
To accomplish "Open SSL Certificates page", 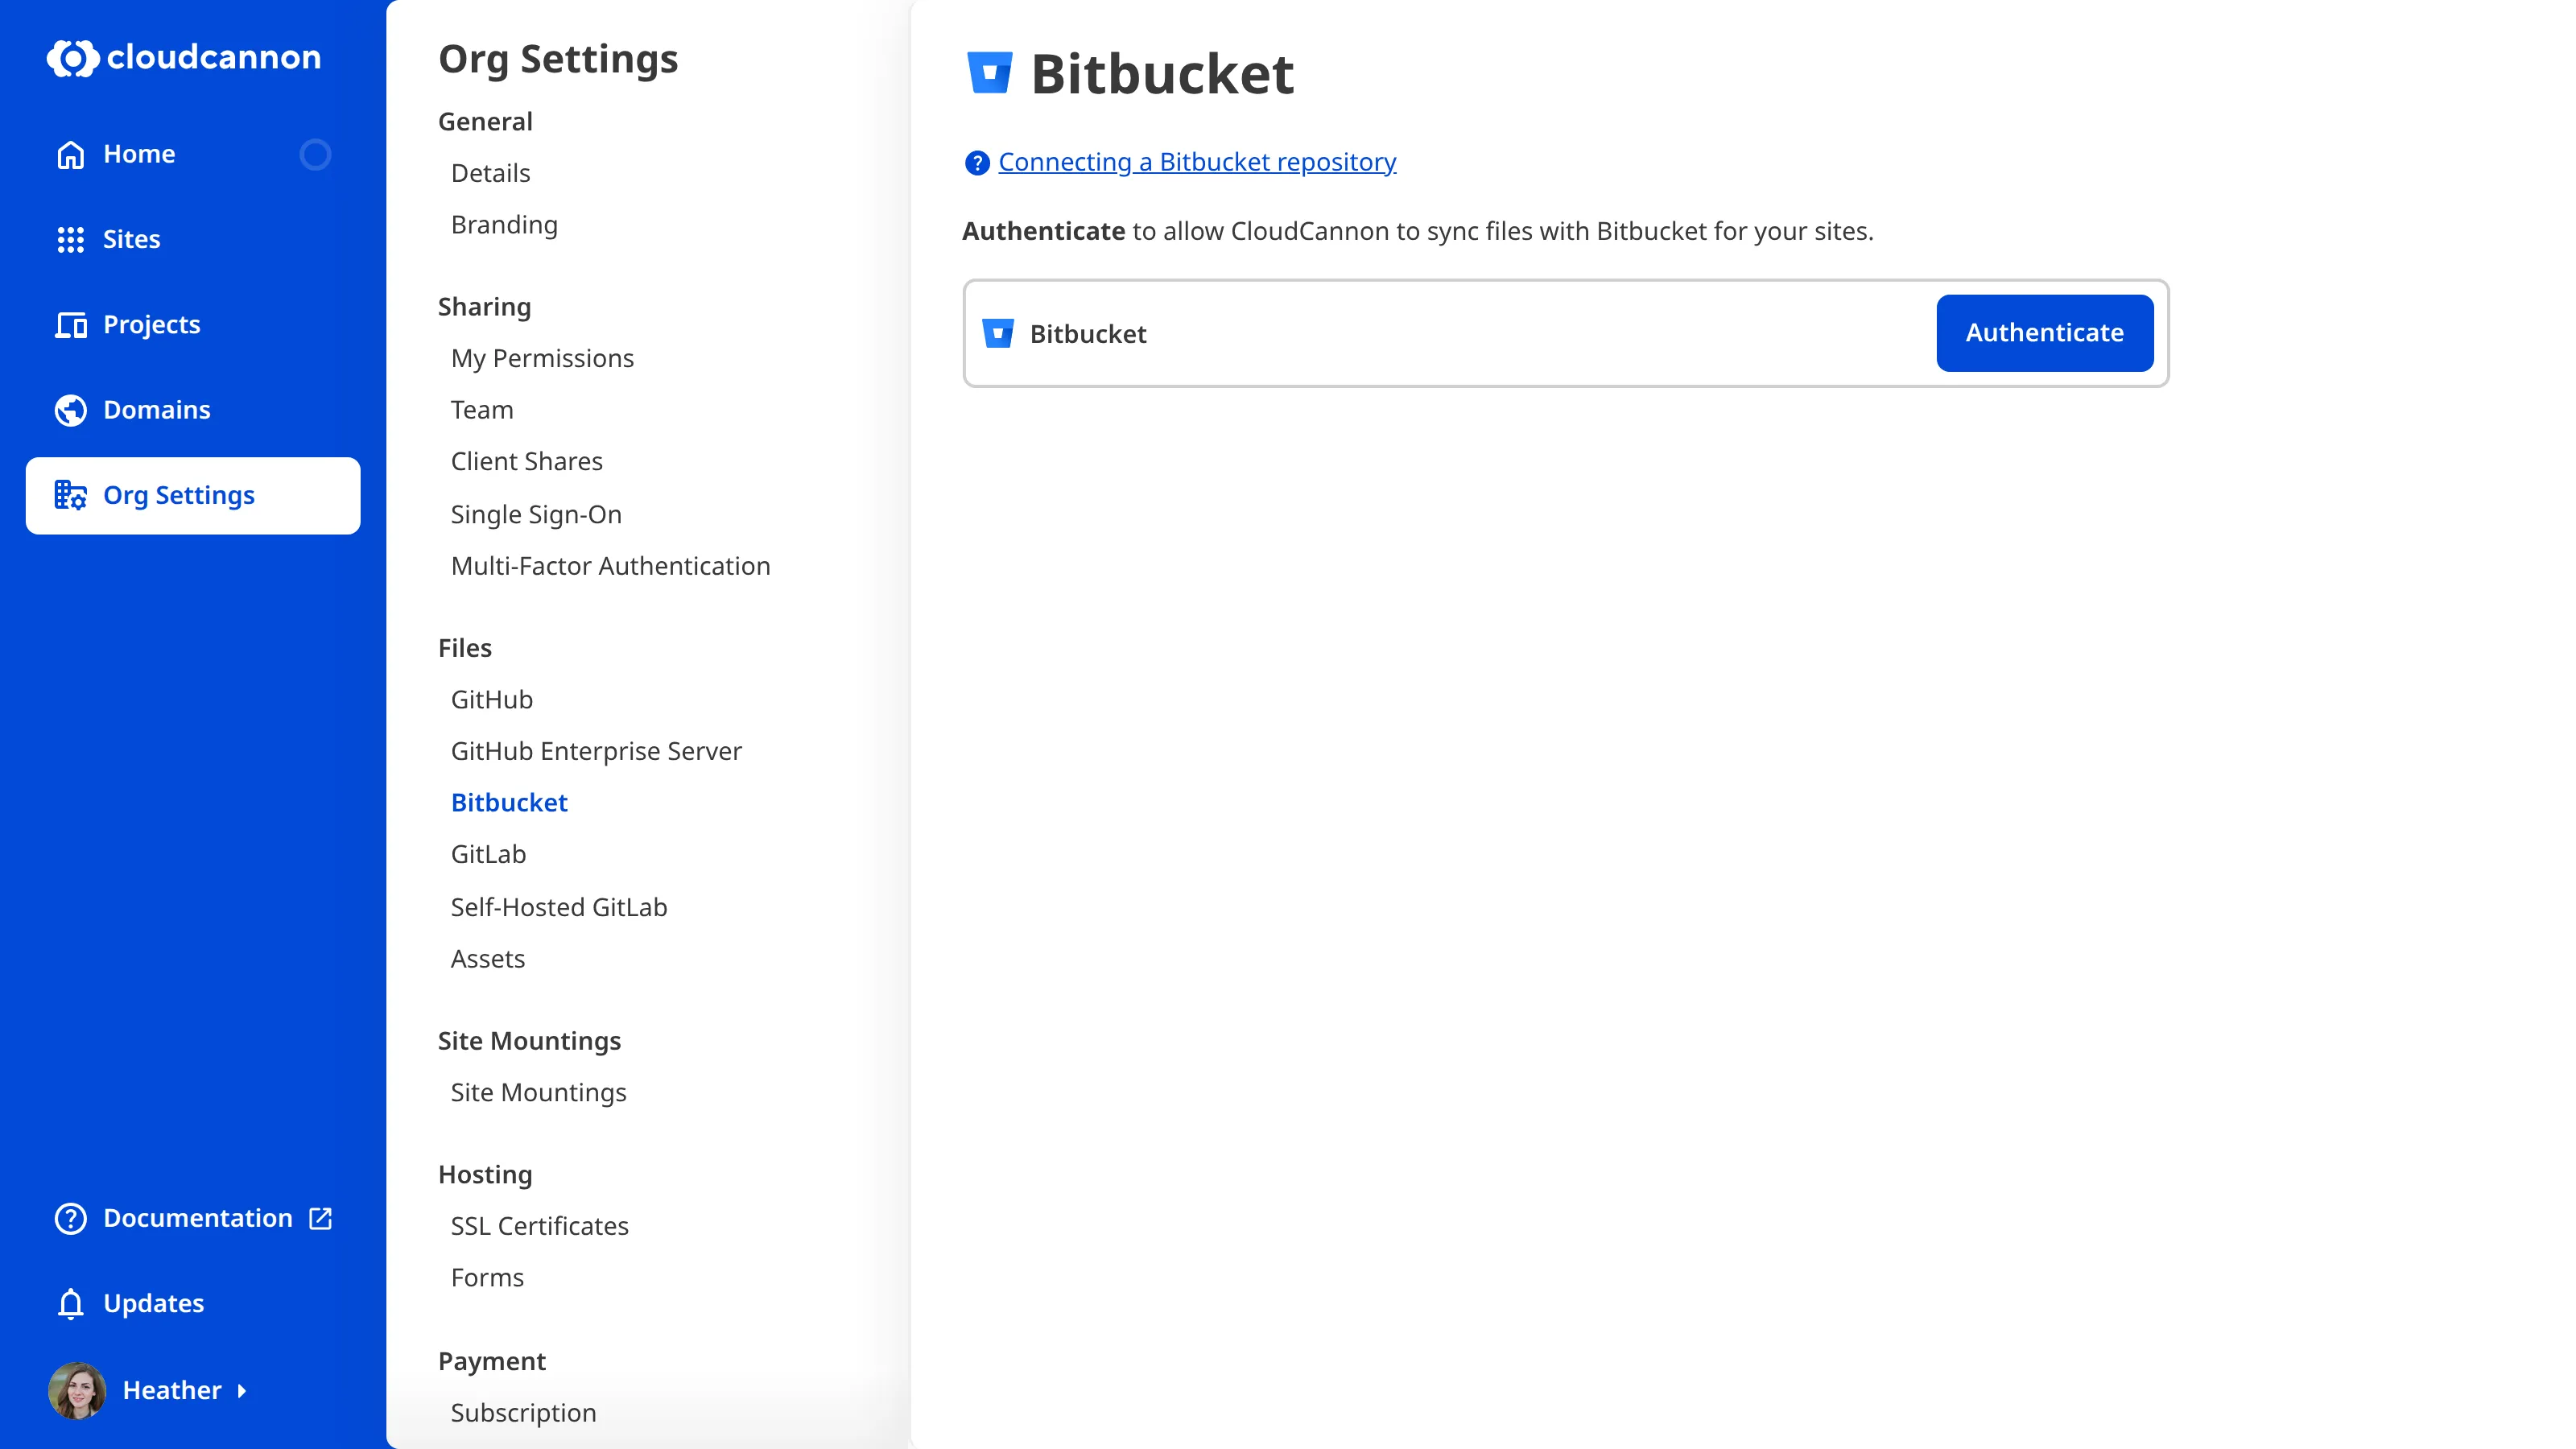I will 539,1226.
